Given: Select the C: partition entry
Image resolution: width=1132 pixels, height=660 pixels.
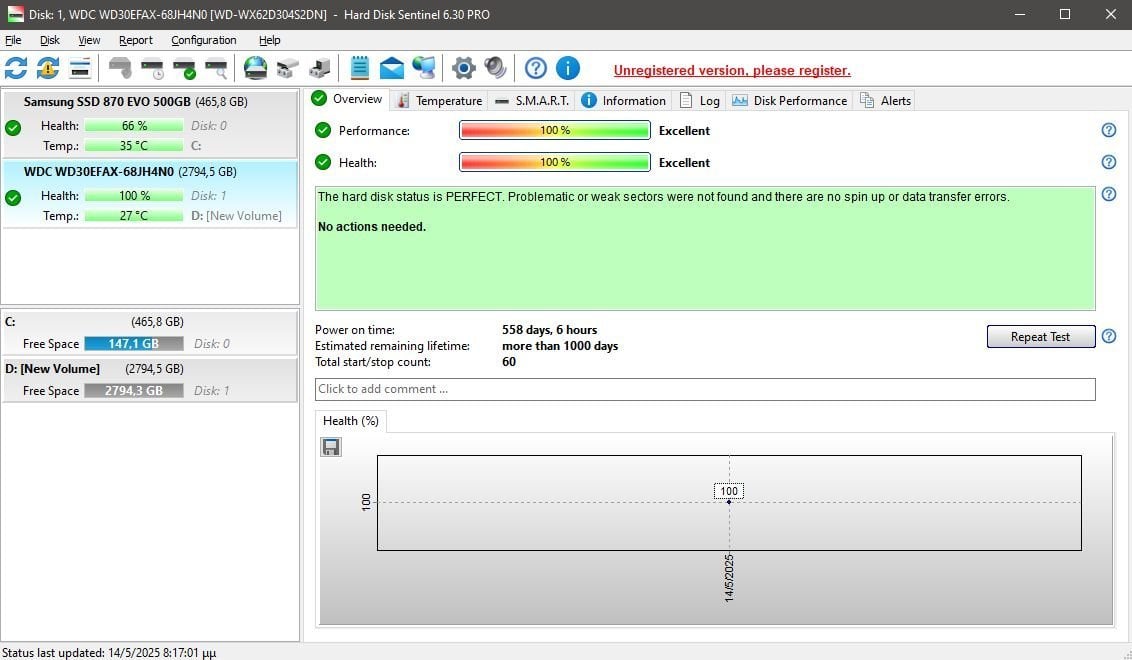Looking at the screenshot, I should pyautogui.click(x=149, y=333).
